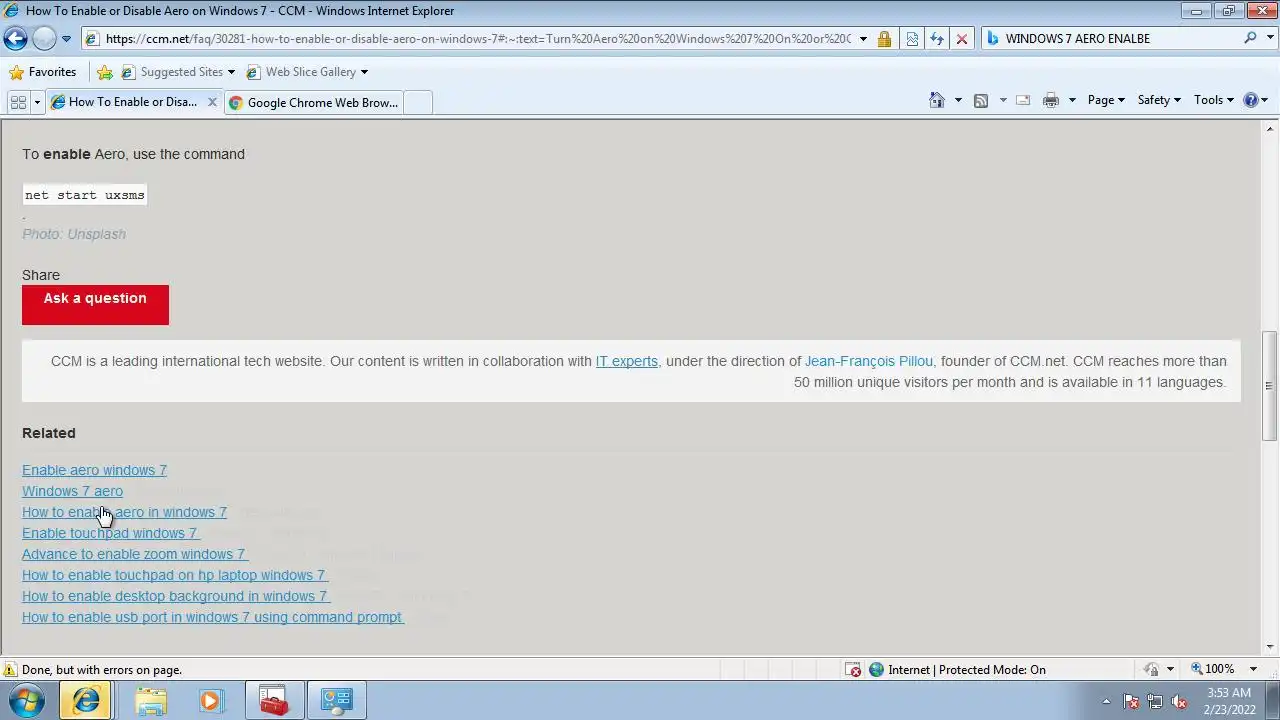
Task: Expand the tab list dropdown arrow
Action: 37,102
